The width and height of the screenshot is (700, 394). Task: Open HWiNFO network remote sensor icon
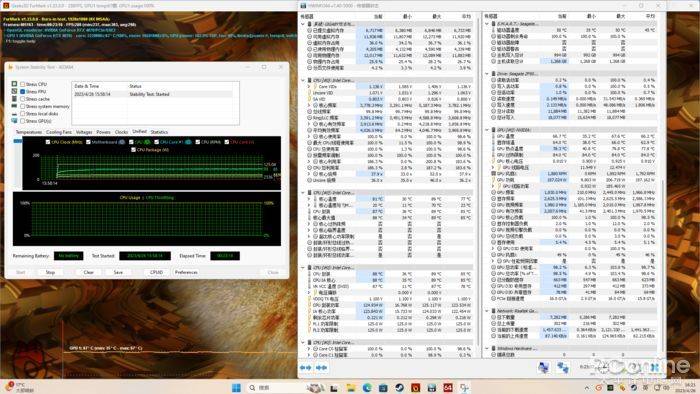(544, 368)
